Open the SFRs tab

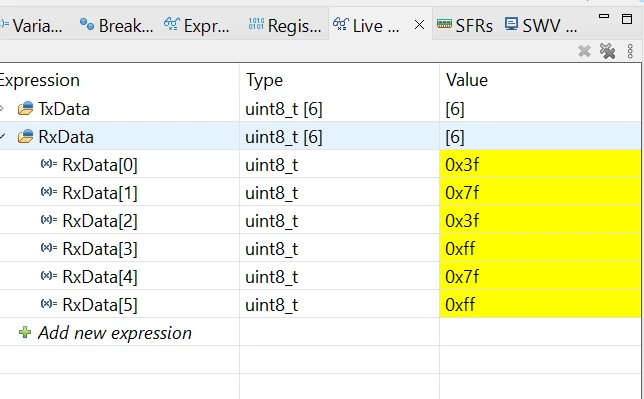464,25
